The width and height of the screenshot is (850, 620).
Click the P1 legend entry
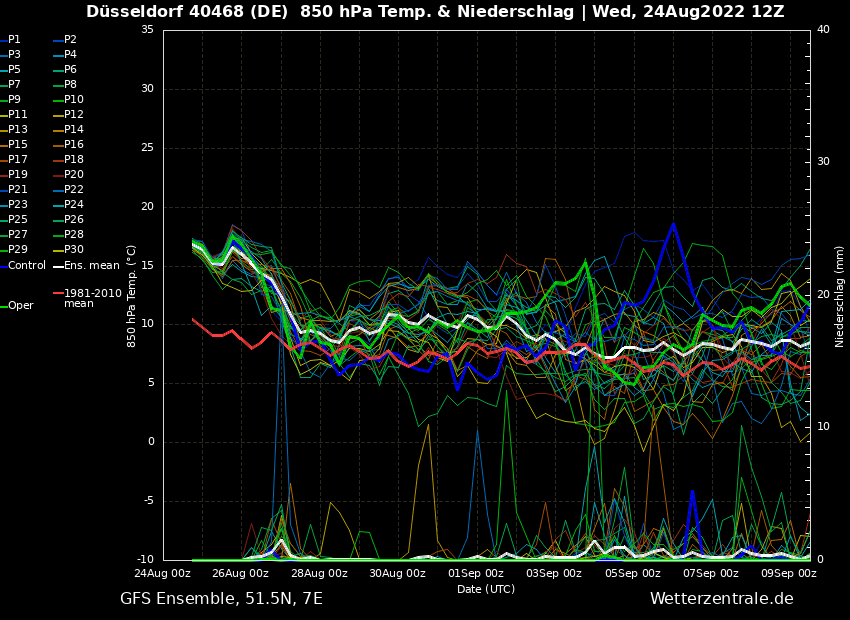(14, 40)
